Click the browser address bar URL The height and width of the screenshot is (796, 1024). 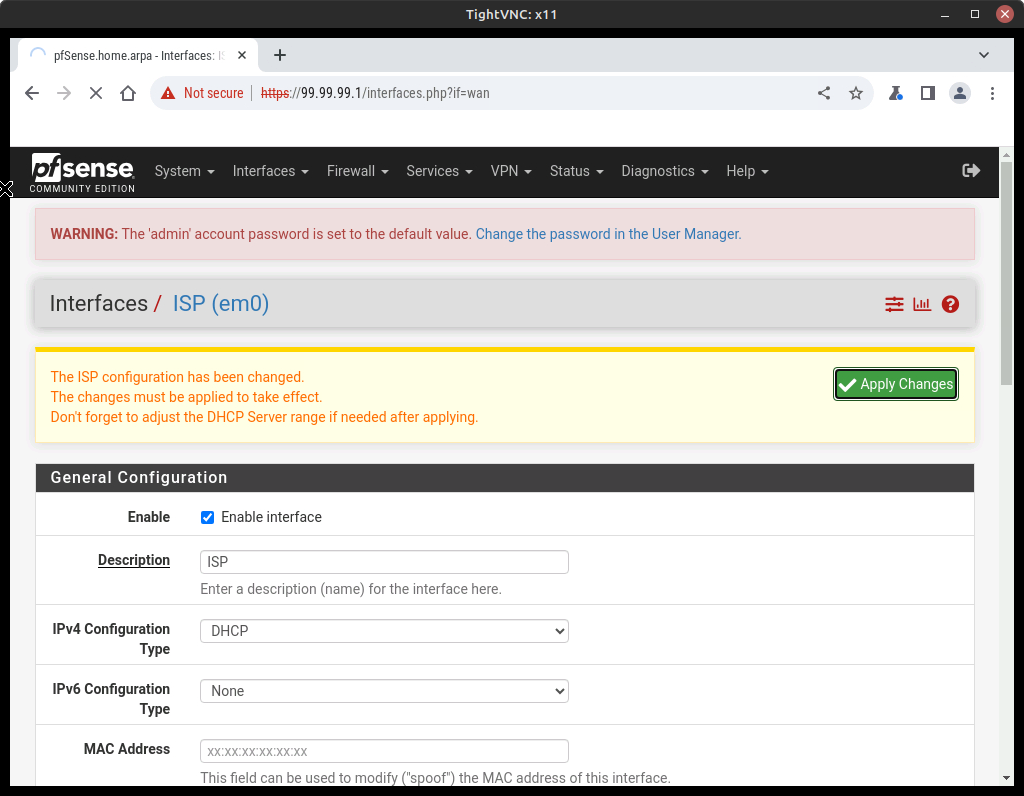(375, 93)
